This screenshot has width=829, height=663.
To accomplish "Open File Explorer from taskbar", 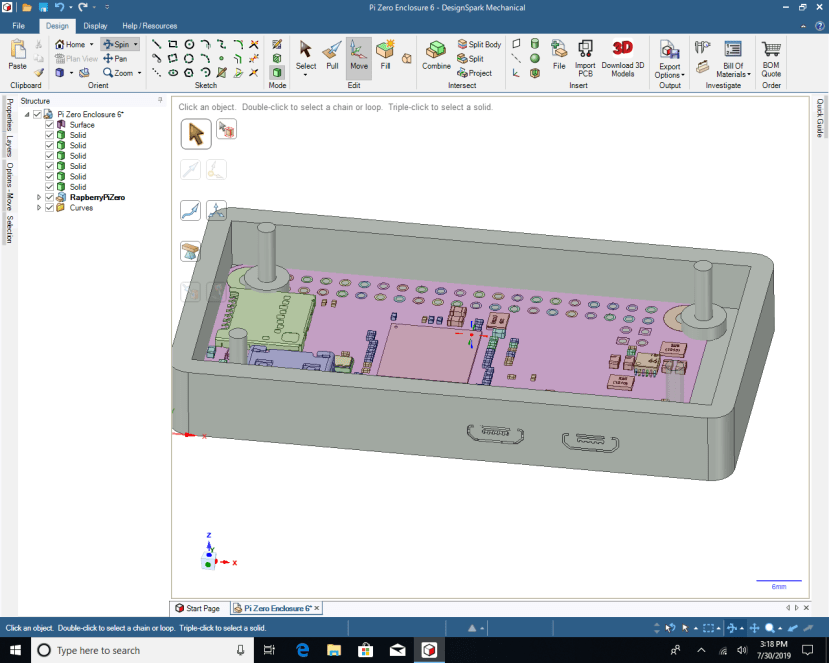I will (334, 650).
